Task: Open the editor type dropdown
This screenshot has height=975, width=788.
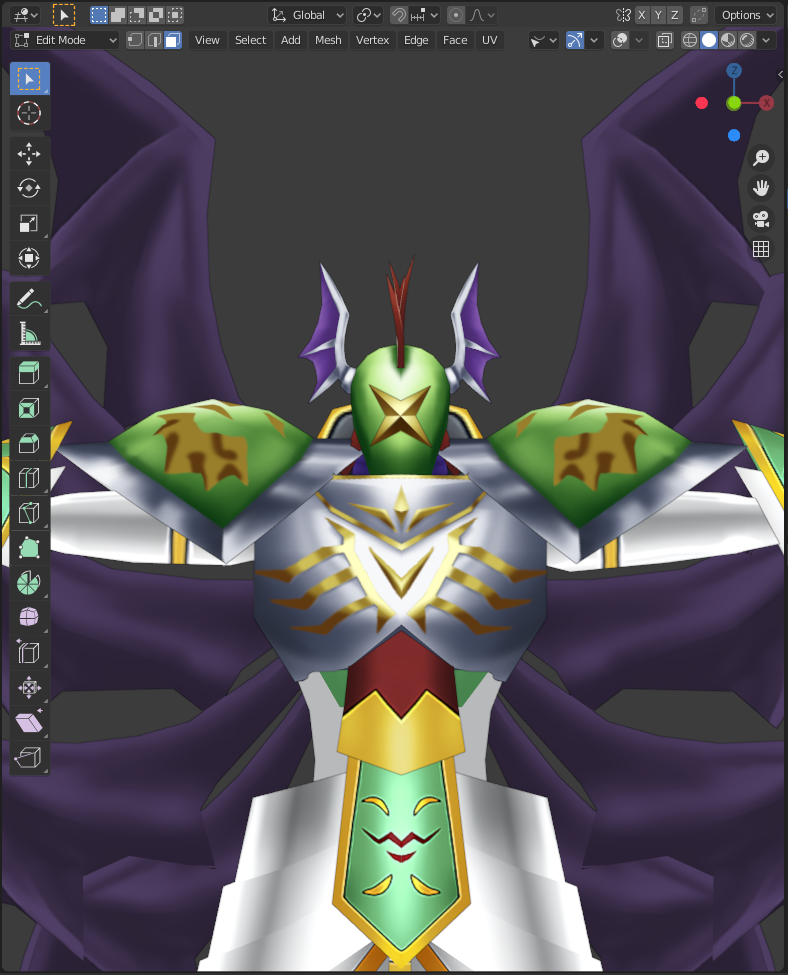Action: pyautogui.click(x=25, y=15)
